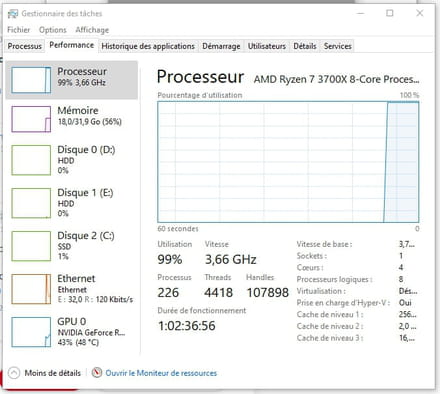The height and width of the screenshot is (394, 440).
Task: Open the Services tab
Action: 338,46
